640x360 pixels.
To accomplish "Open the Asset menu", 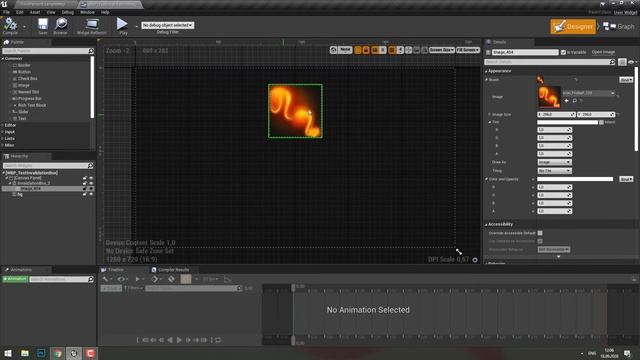I will click(x=35, y=12).
